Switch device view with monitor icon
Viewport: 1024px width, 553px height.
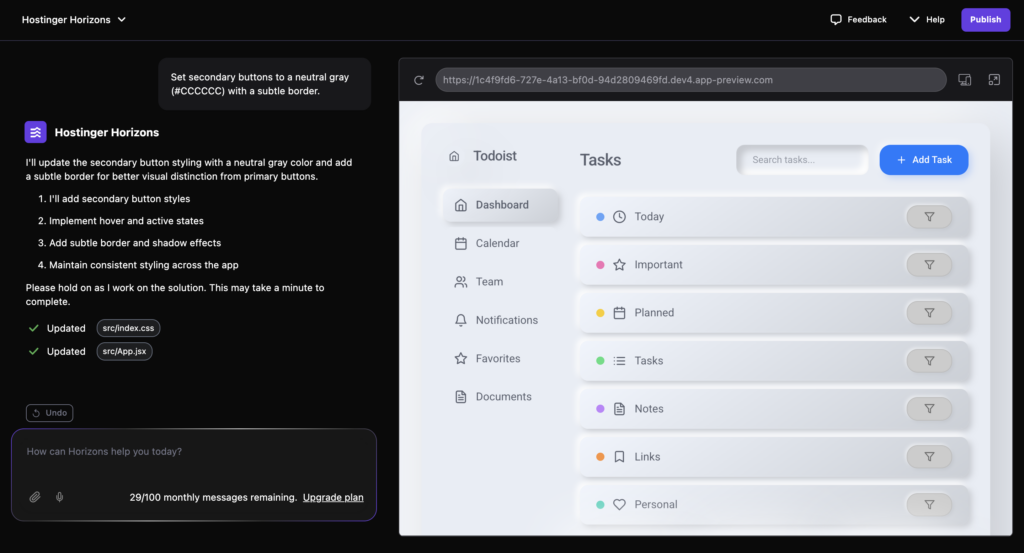[965, 80]
